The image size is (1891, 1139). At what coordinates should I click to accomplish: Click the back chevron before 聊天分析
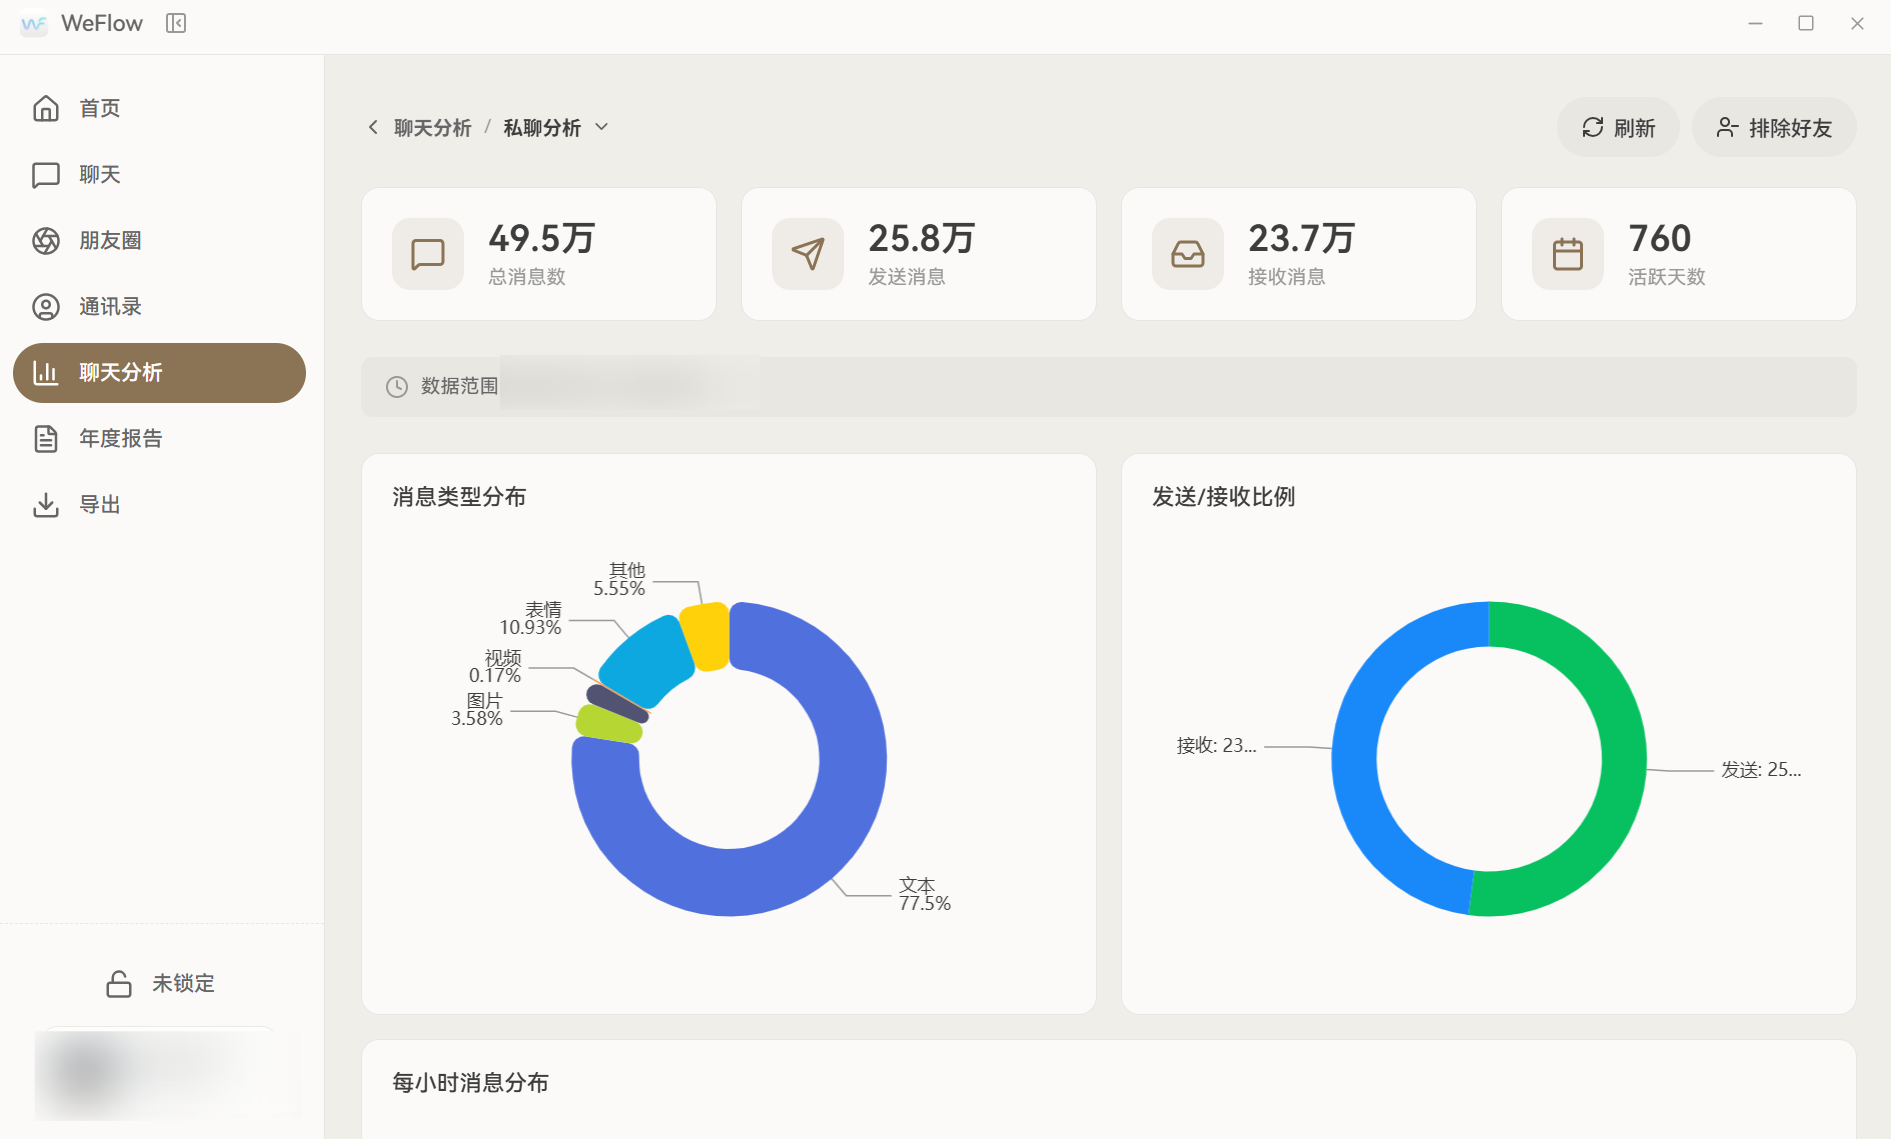(371, 127)
